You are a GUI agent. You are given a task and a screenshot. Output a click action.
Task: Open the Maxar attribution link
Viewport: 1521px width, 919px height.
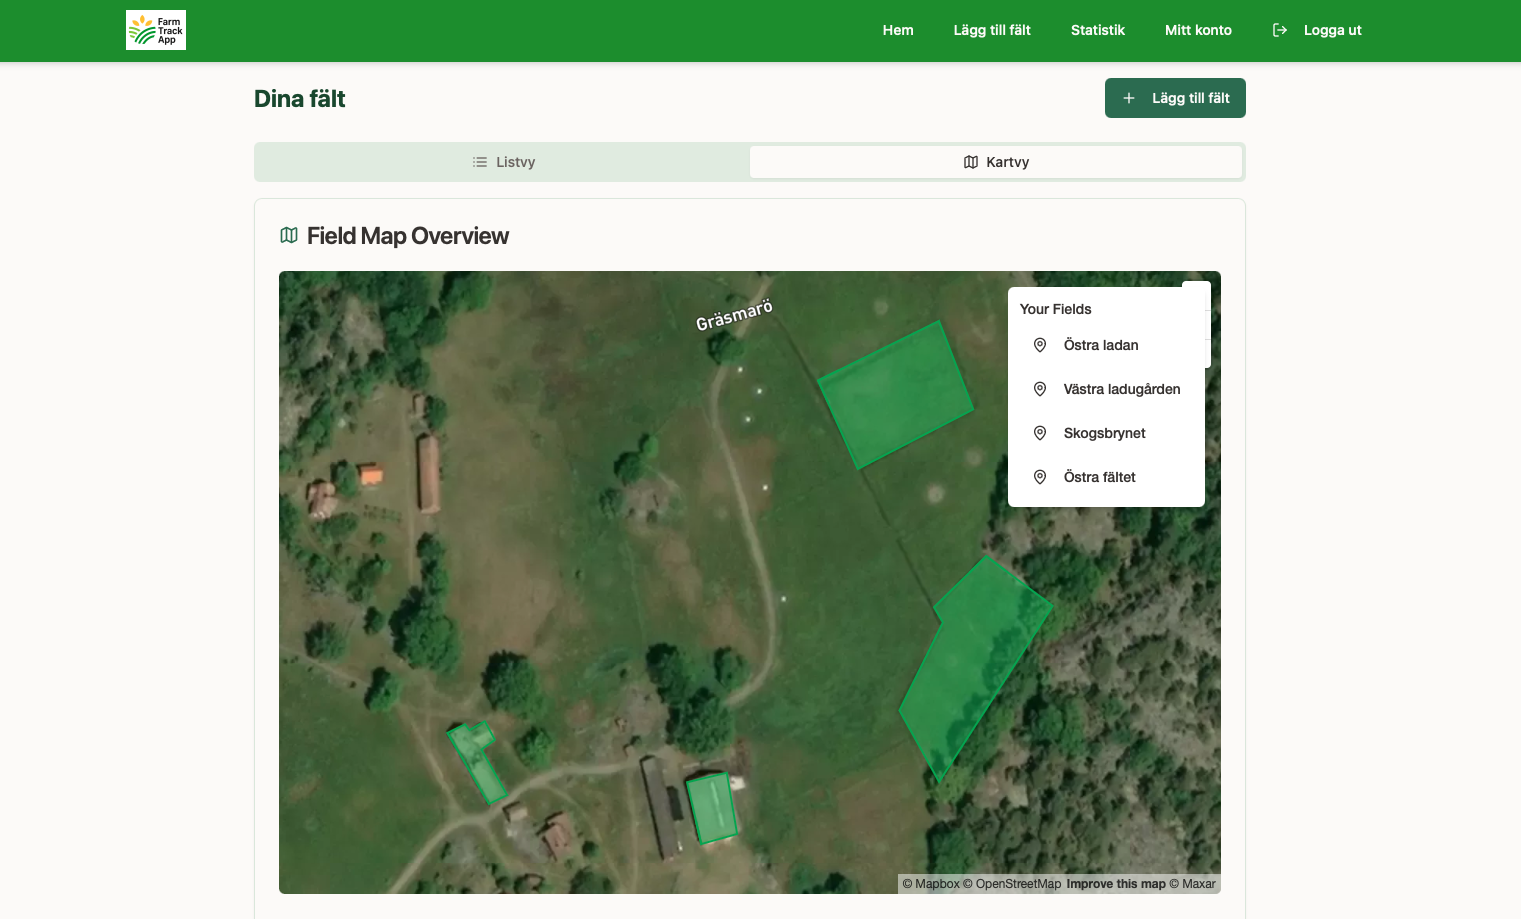pos(1193,884)
